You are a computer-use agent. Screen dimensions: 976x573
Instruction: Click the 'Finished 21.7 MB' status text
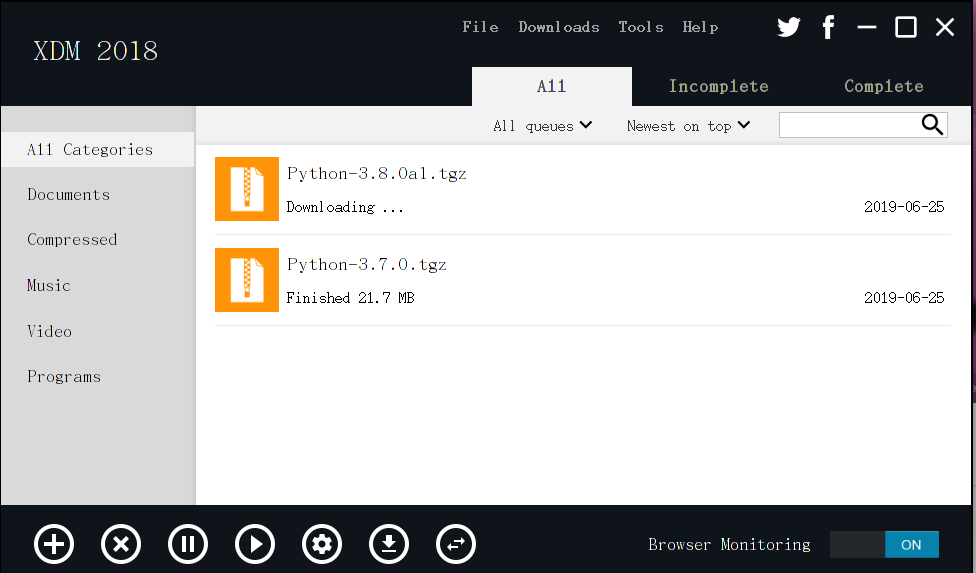pos(350,298)
